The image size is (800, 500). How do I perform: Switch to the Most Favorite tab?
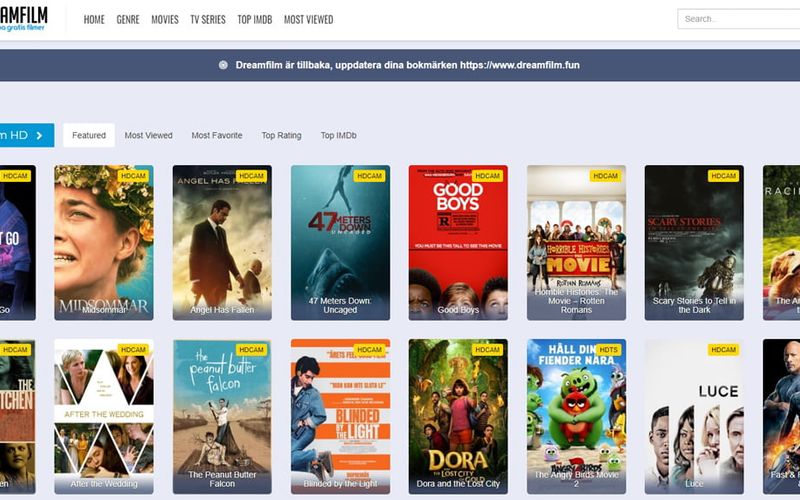click(x=217, y=135)
